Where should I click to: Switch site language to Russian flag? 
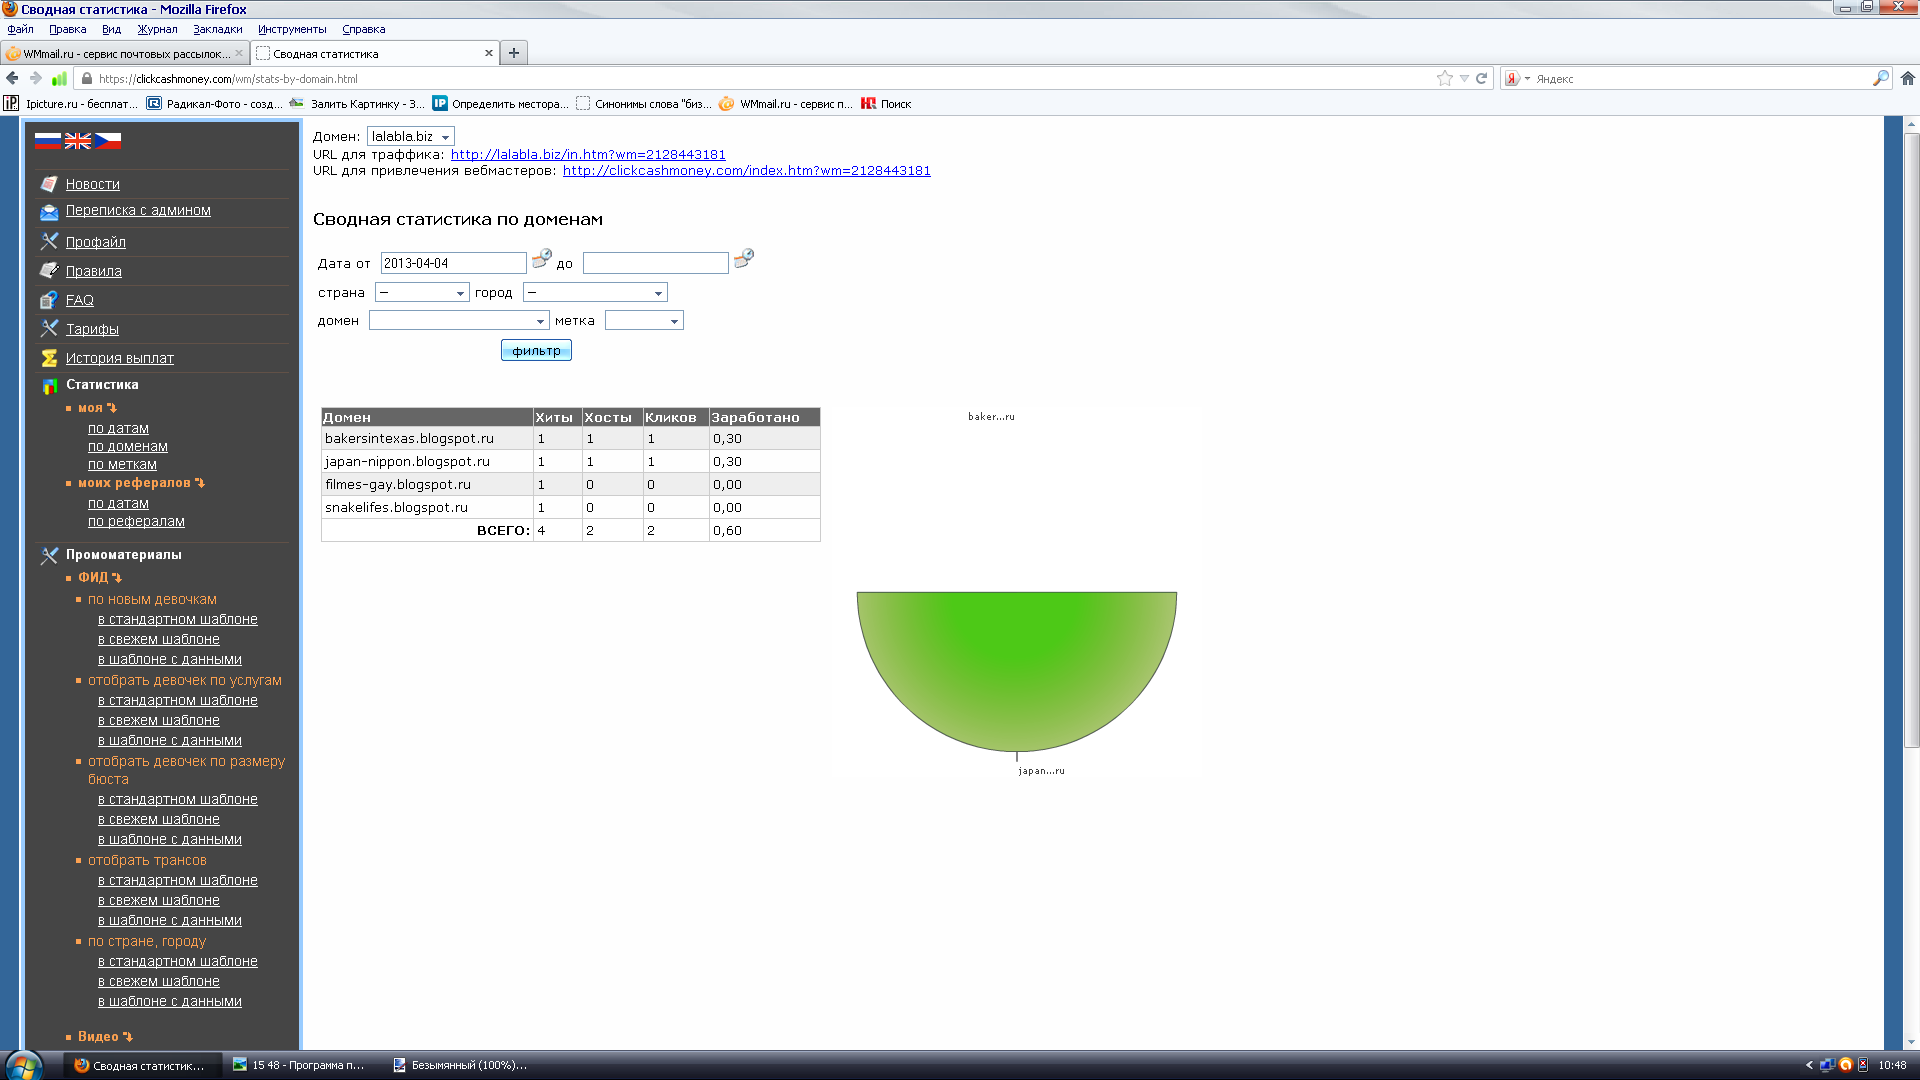[x=47, y=141]
